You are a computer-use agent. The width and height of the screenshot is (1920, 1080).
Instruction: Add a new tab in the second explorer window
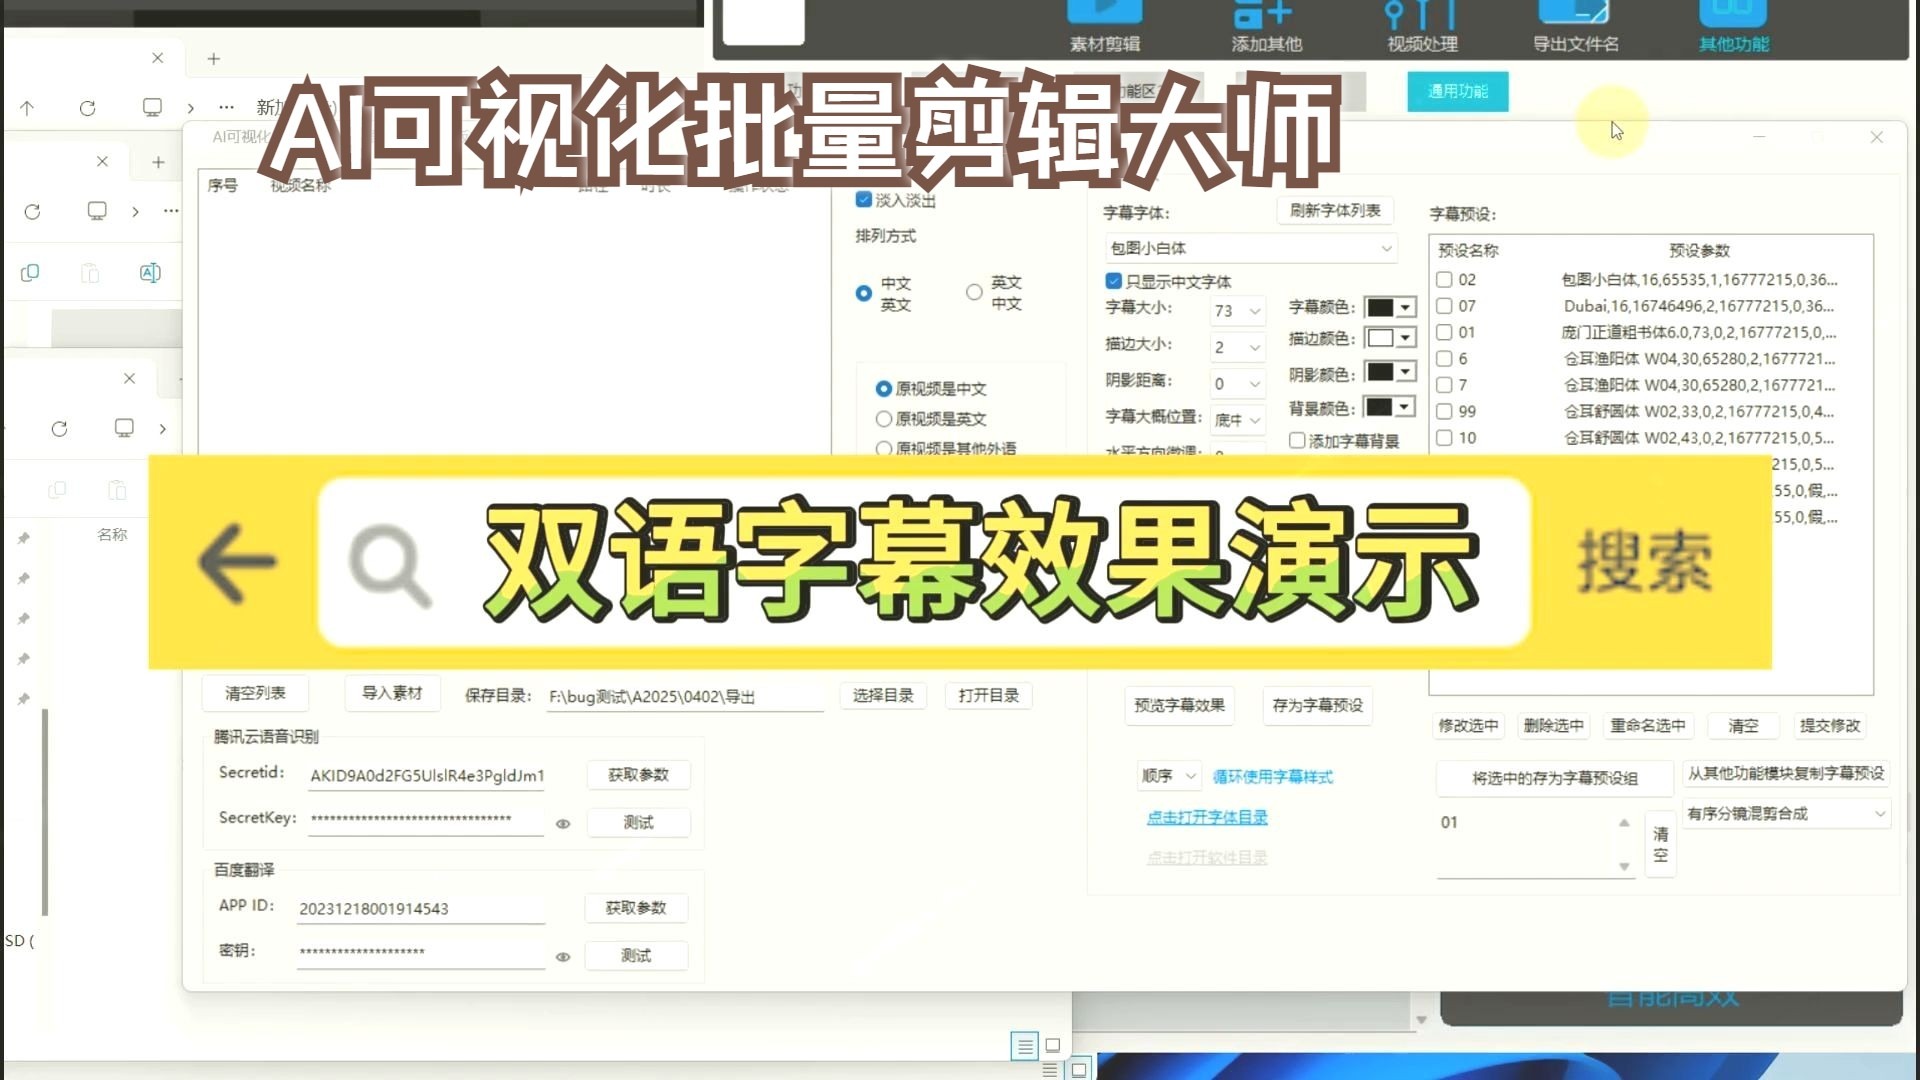tap(158, 162)
